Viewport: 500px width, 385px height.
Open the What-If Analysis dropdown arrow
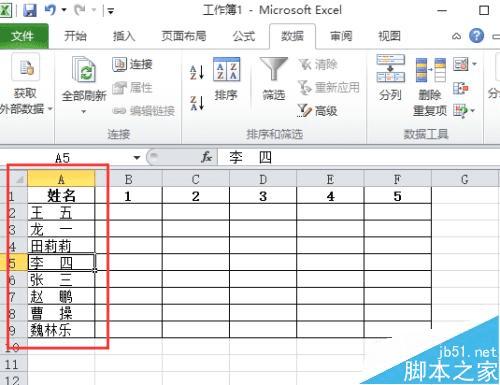(473, 111)
